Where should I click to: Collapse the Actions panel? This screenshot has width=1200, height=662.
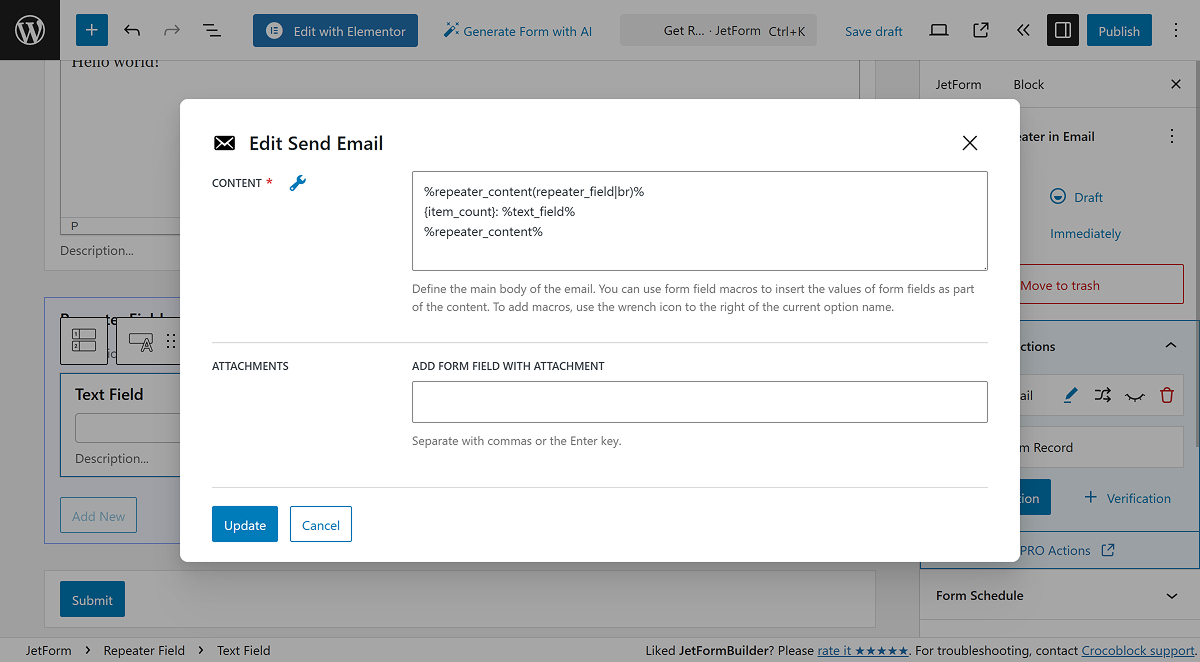point(1170,346)
